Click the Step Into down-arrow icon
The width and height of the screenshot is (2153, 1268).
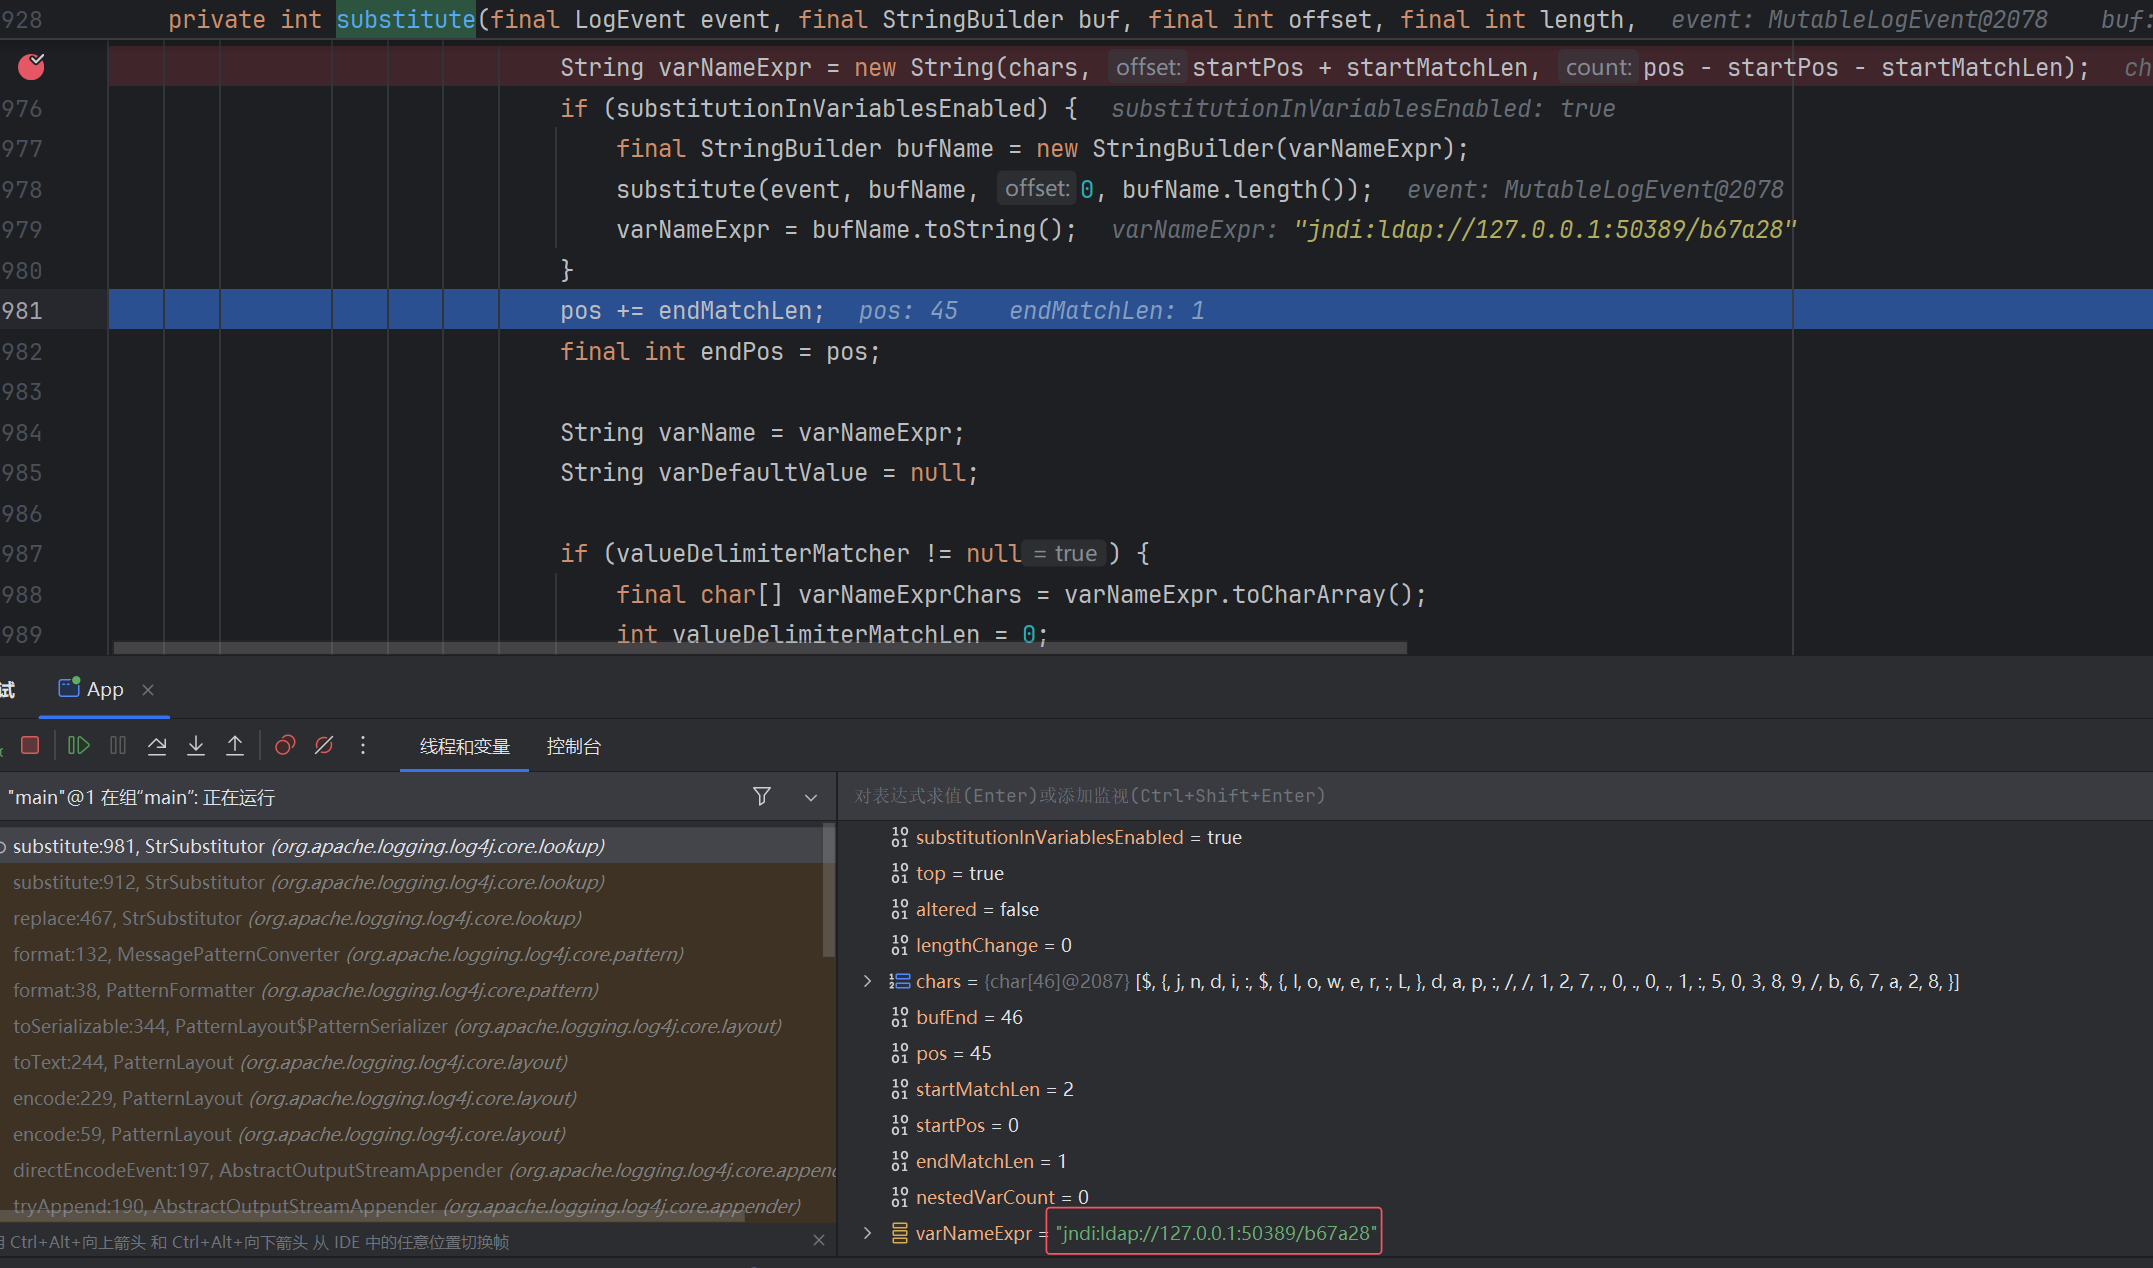[x=196, y=745]
